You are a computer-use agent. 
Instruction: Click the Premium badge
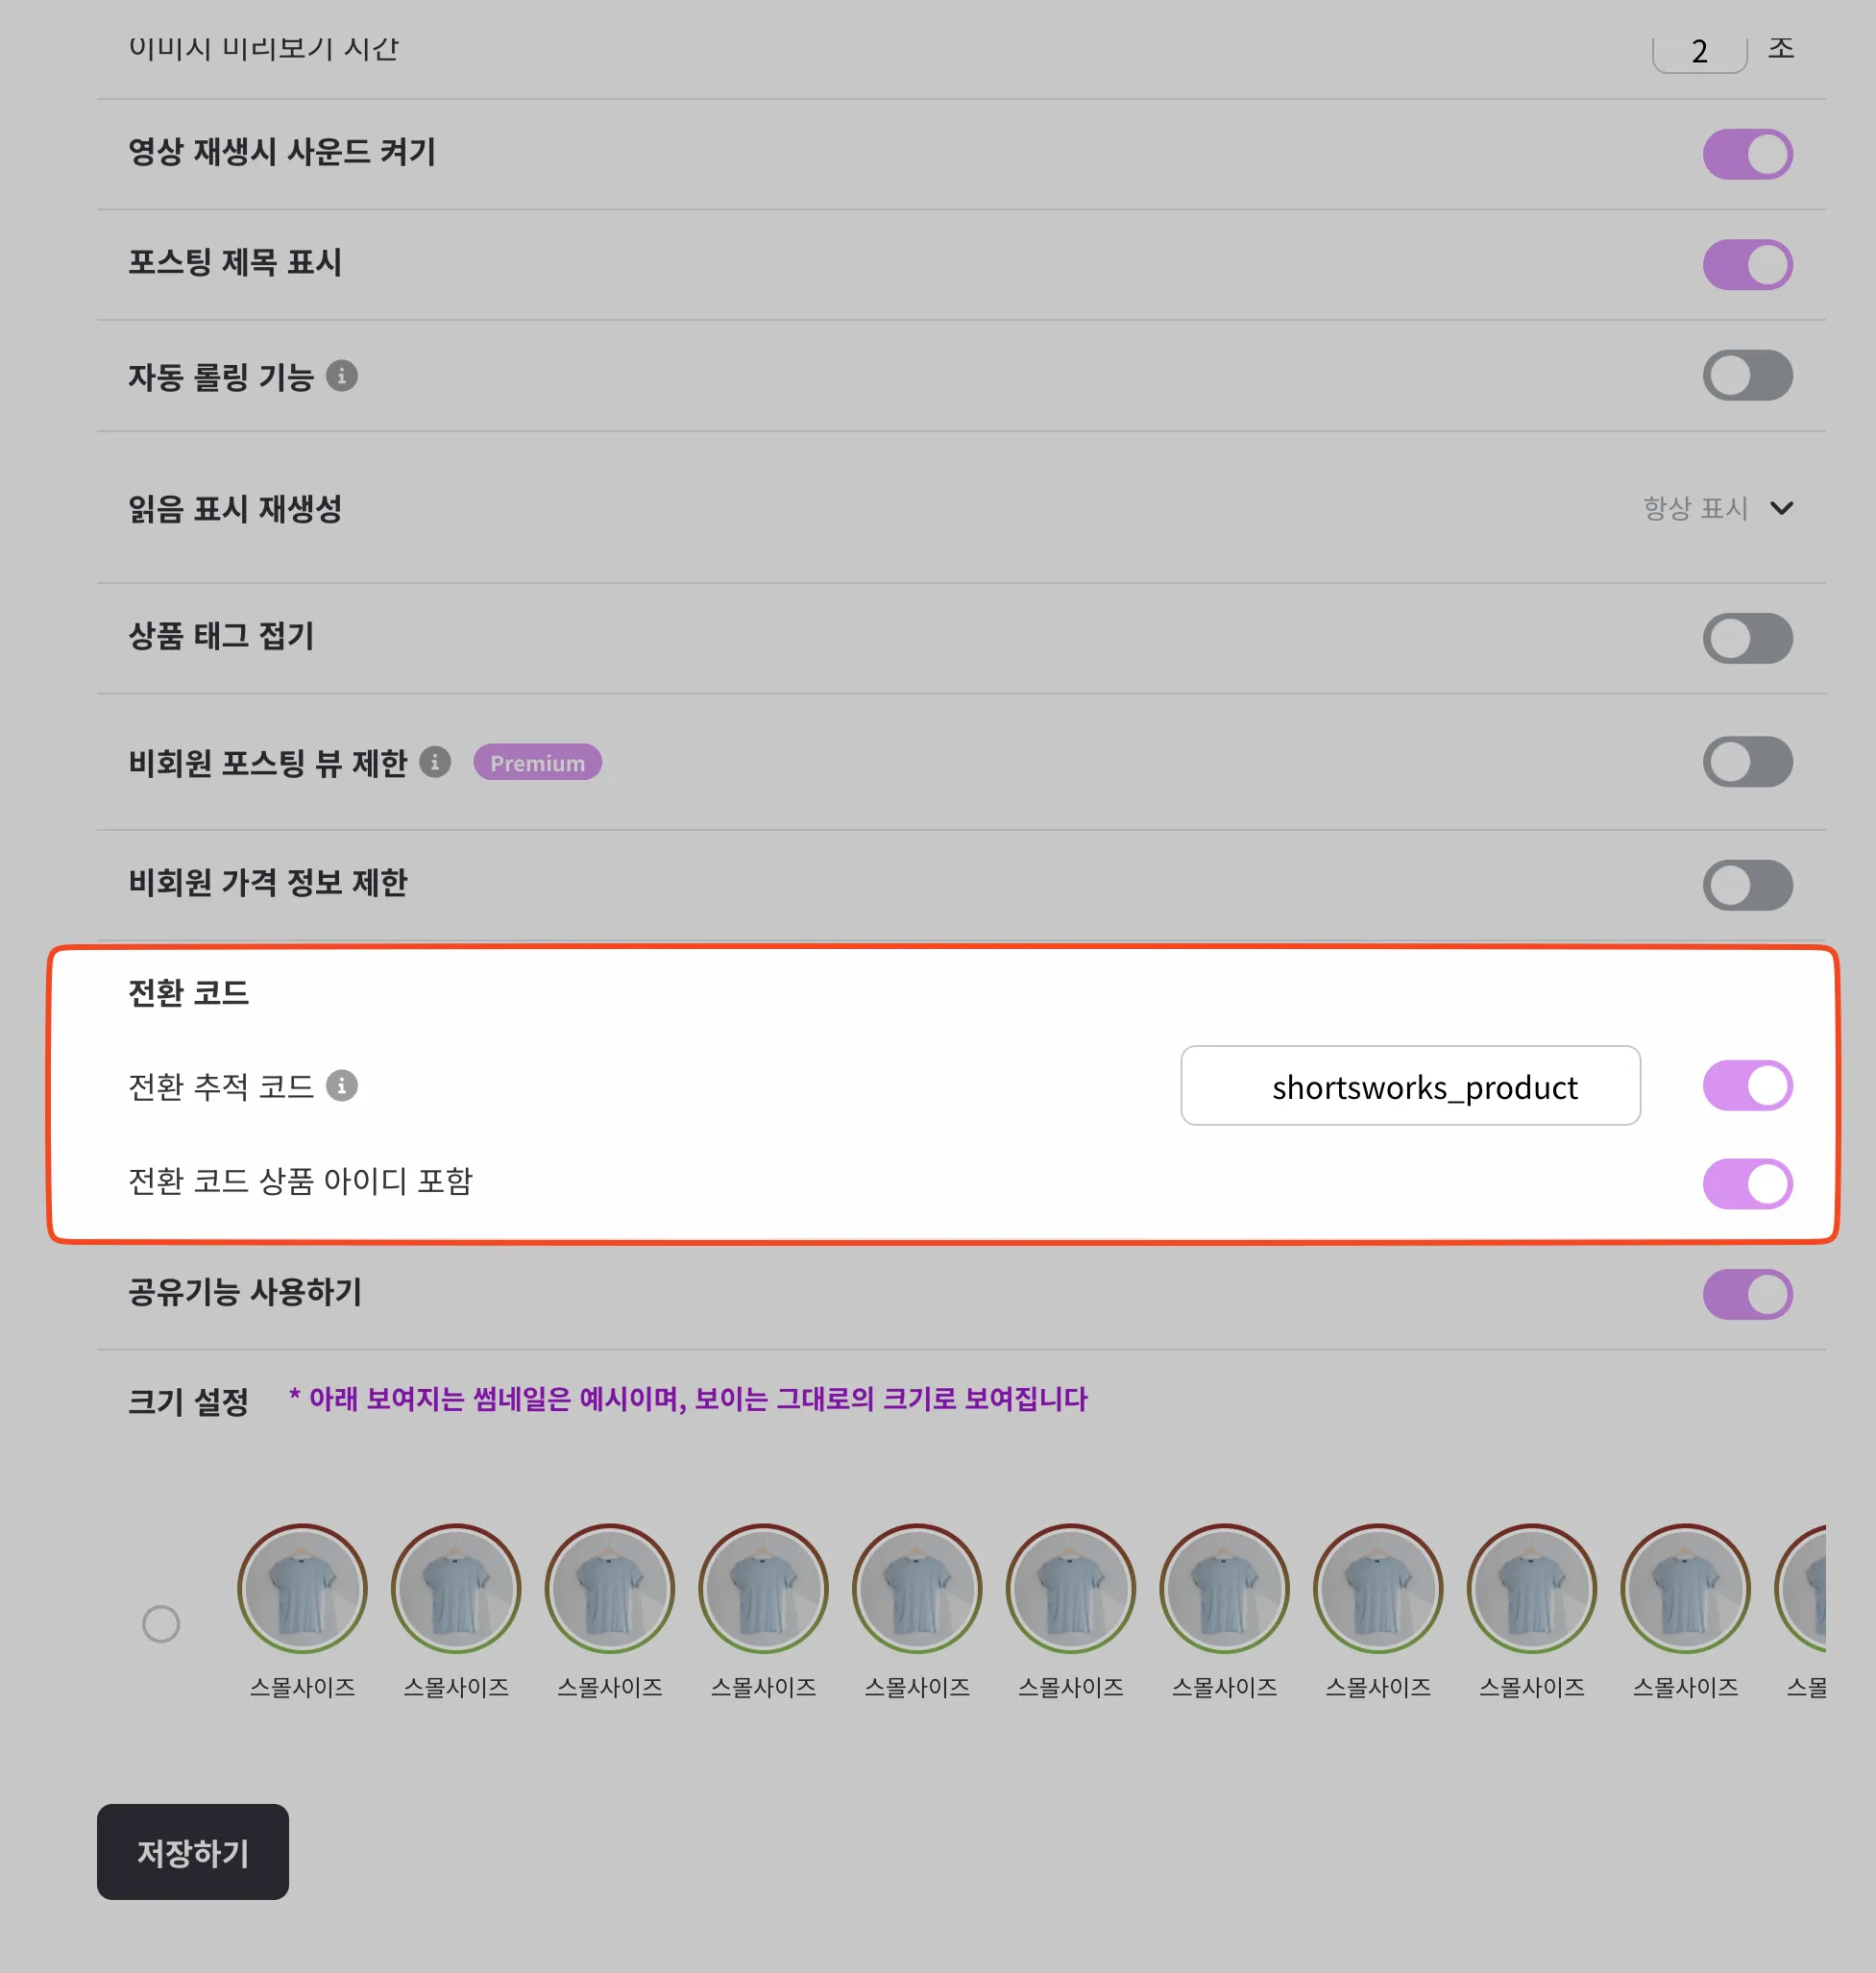537,762
